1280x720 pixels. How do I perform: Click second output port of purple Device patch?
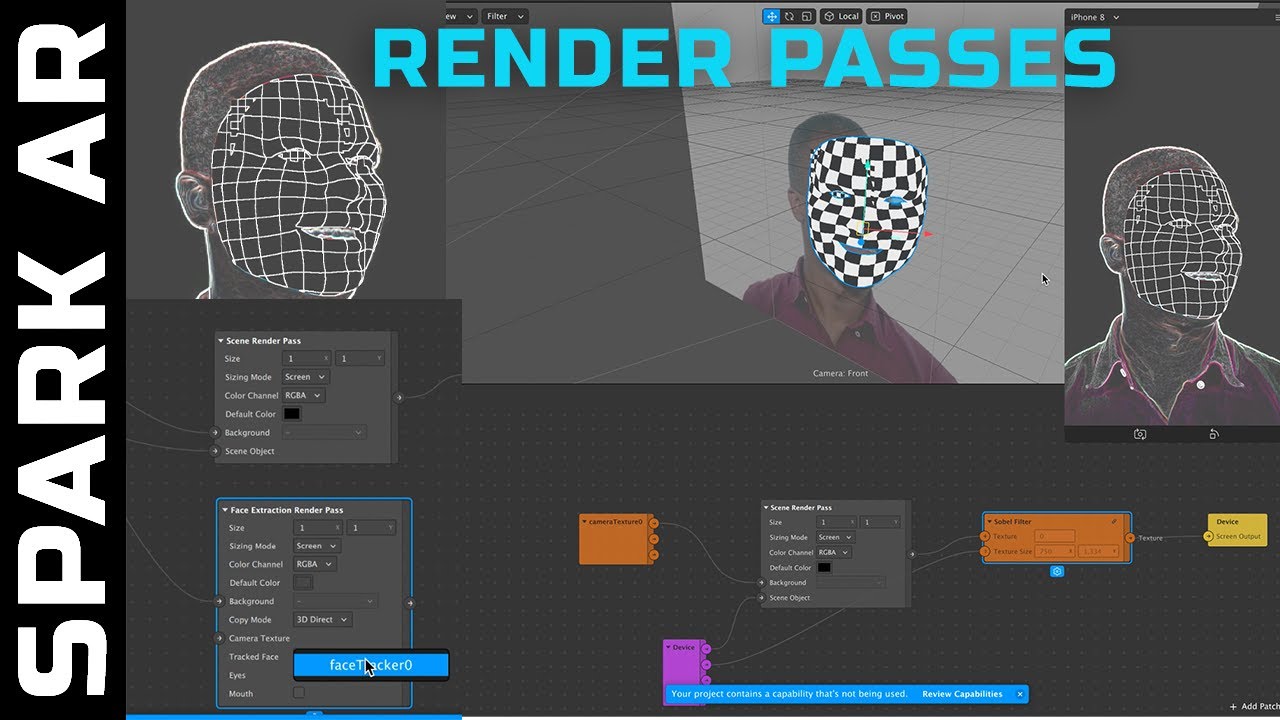click(706, 664)
